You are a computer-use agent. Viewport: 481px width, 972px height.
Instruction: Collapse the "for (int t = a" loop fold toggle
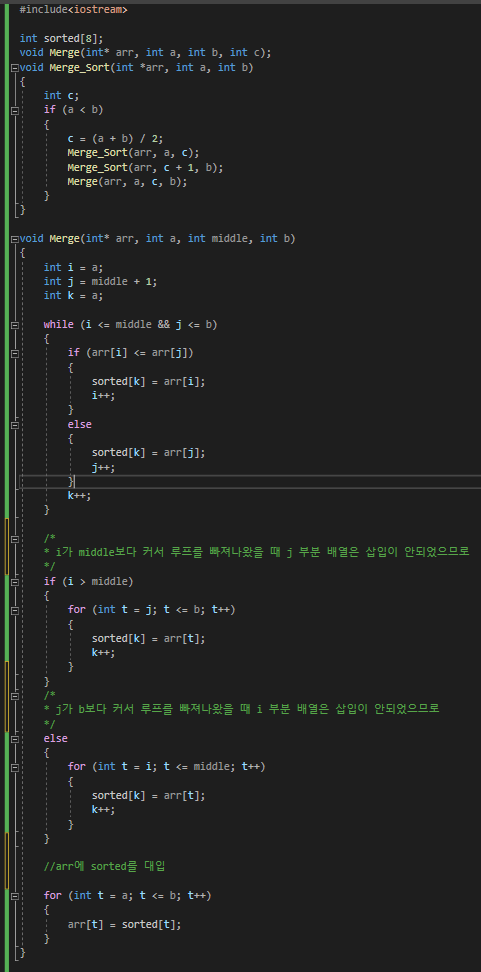pos(15,896)
